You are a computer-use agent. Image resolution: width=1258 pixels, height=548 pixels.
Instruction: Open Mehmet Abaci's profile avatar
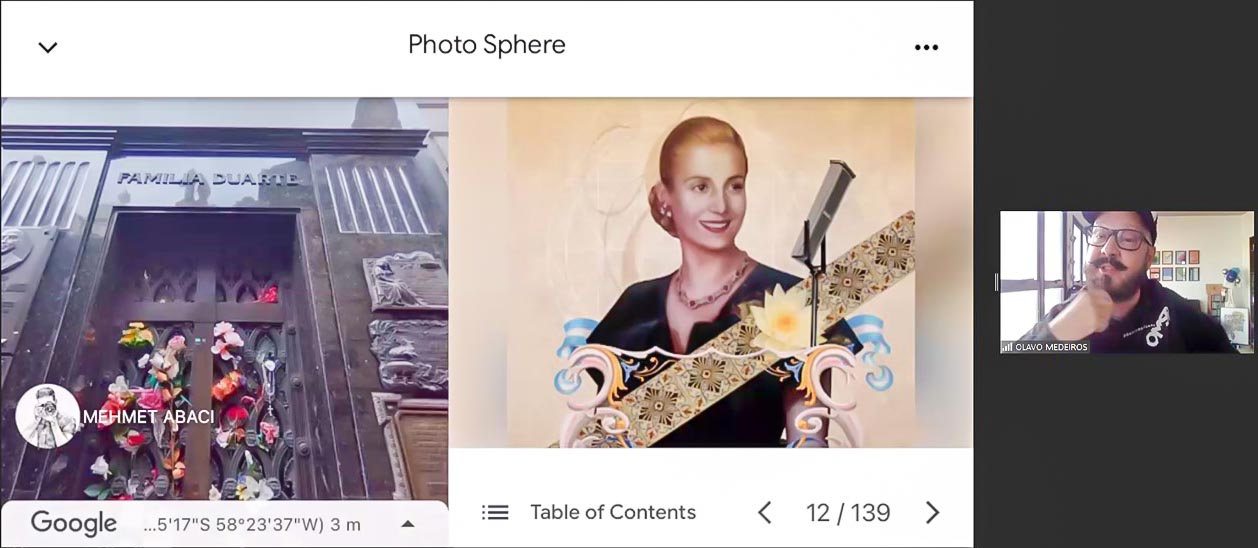[x=47, y=416]
